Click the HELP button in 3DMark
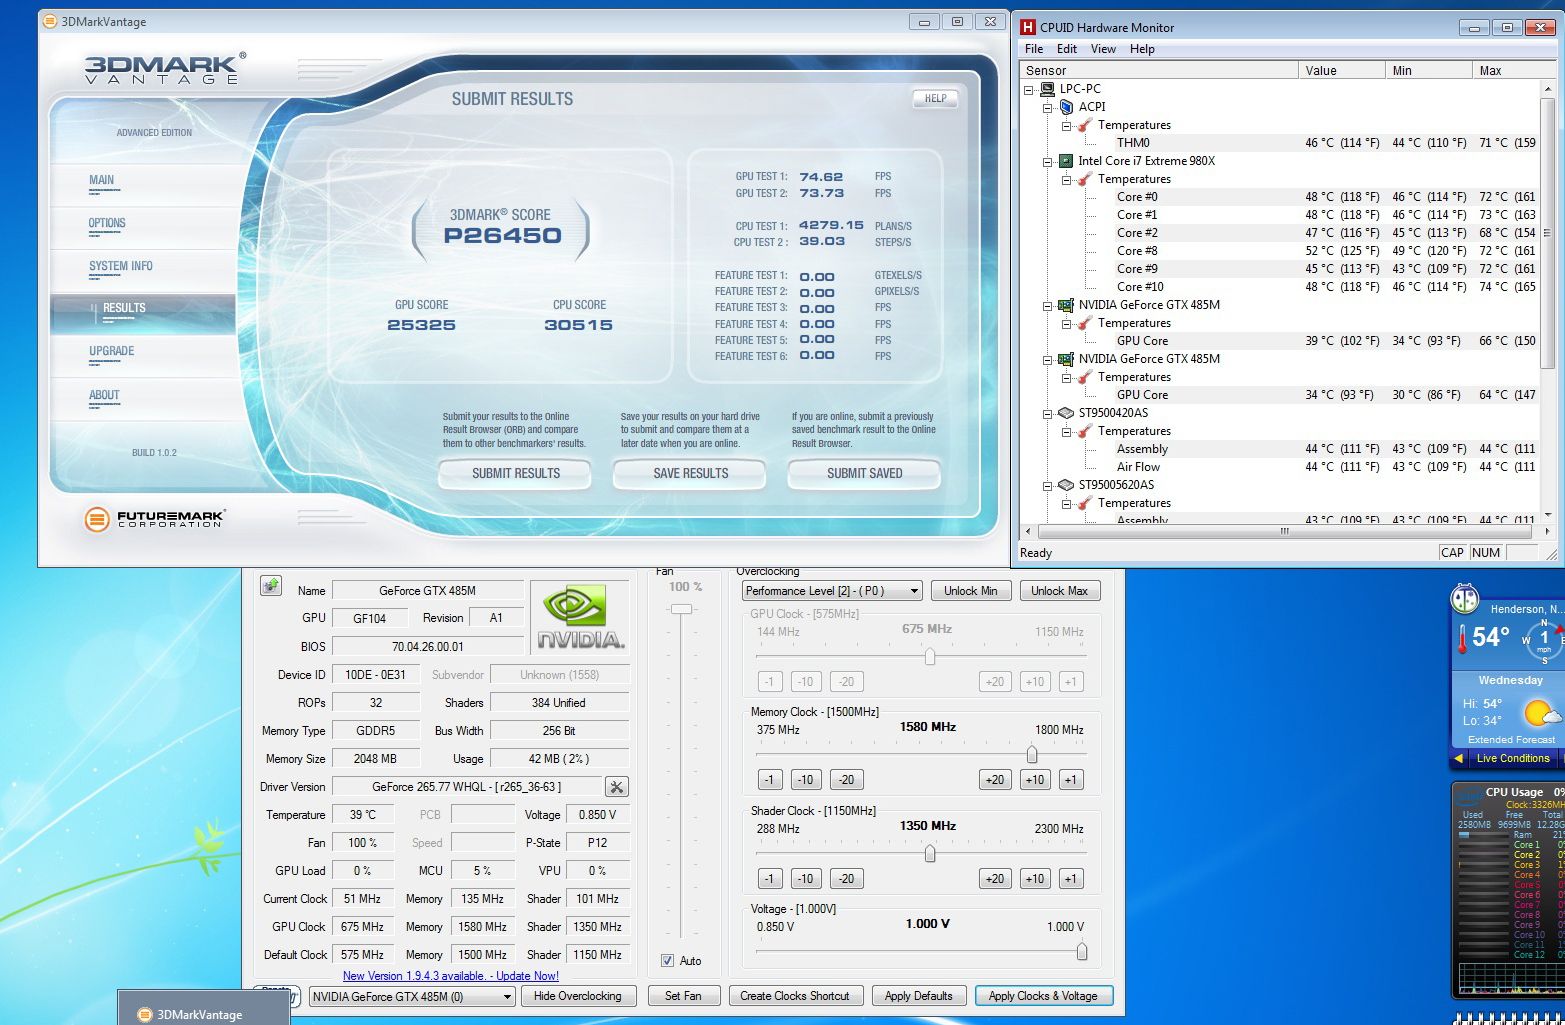 (935, 98)
